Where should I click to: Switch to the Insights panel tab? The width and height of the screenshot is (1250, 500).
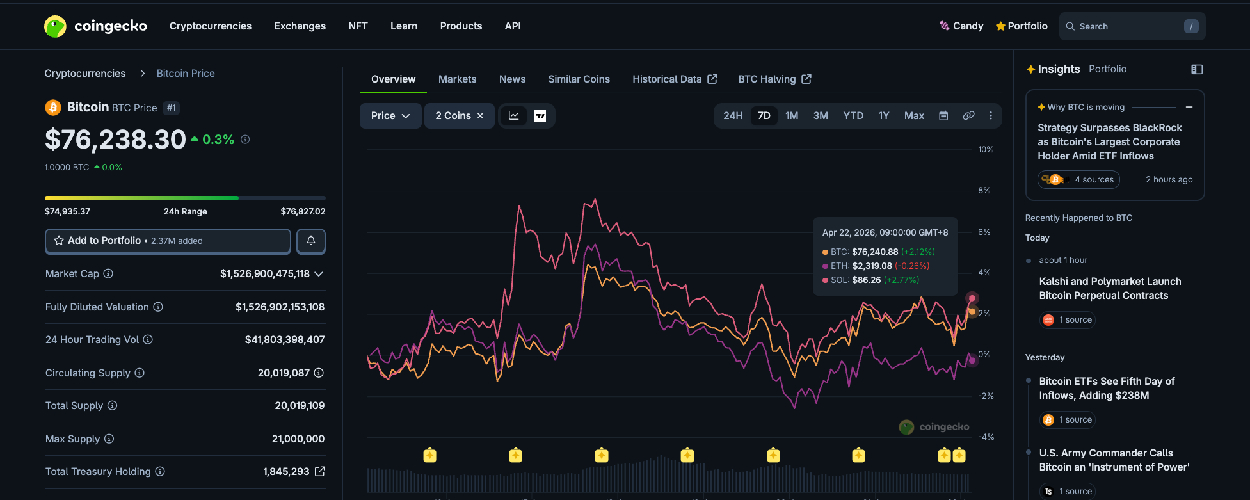click(x=1053, y=69)
